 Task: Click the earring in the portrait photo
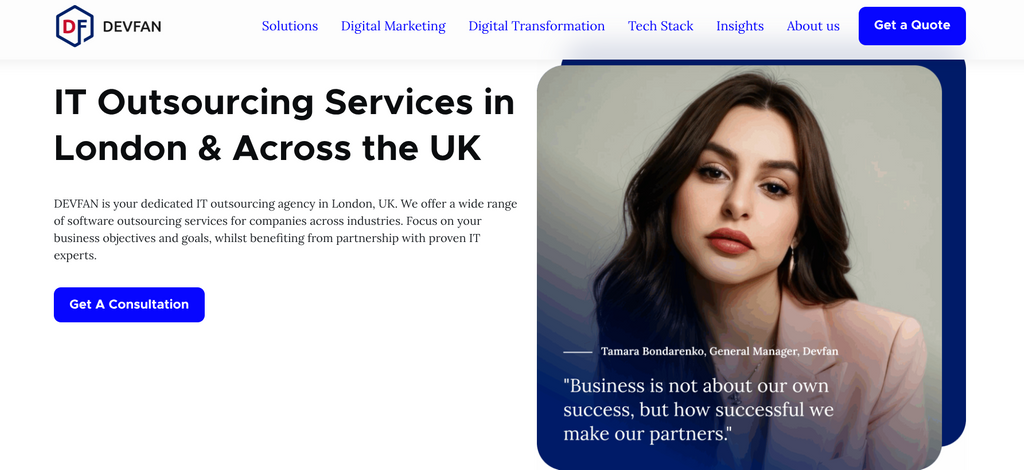(791, 262)
